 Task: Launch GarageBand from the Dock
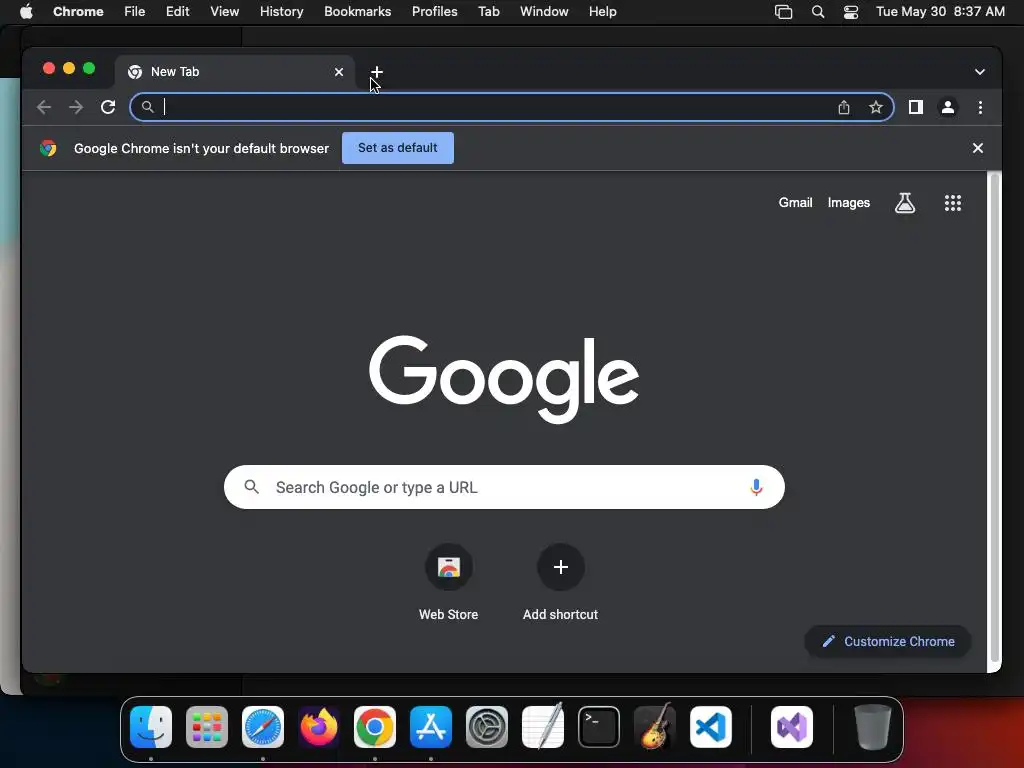pyautogui.click(x=655, y=726)
